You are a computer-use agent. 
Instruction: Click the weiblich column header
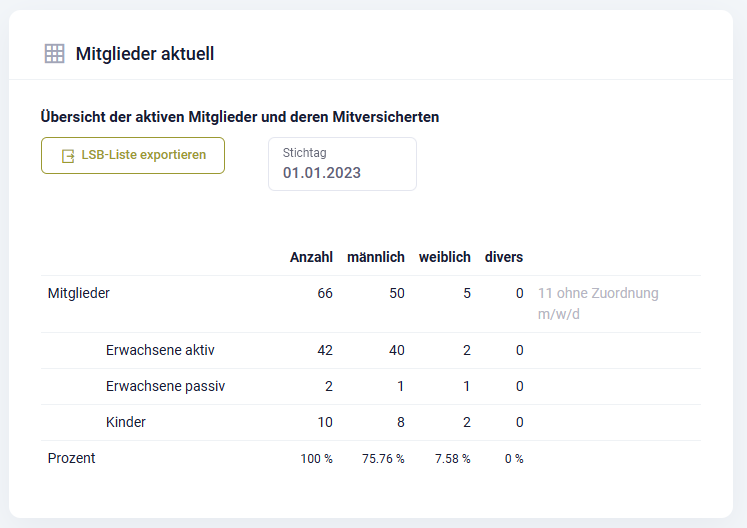(444, 257)
